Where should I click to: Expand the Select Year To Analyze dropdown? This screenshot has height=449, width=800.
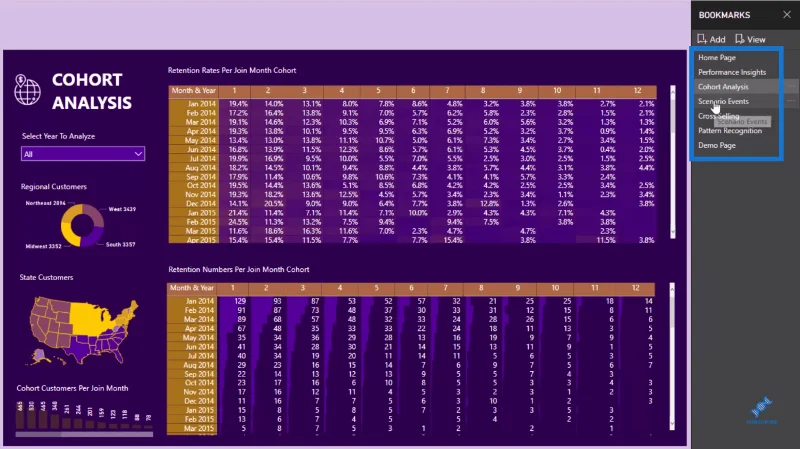click(x=83, y=154)
